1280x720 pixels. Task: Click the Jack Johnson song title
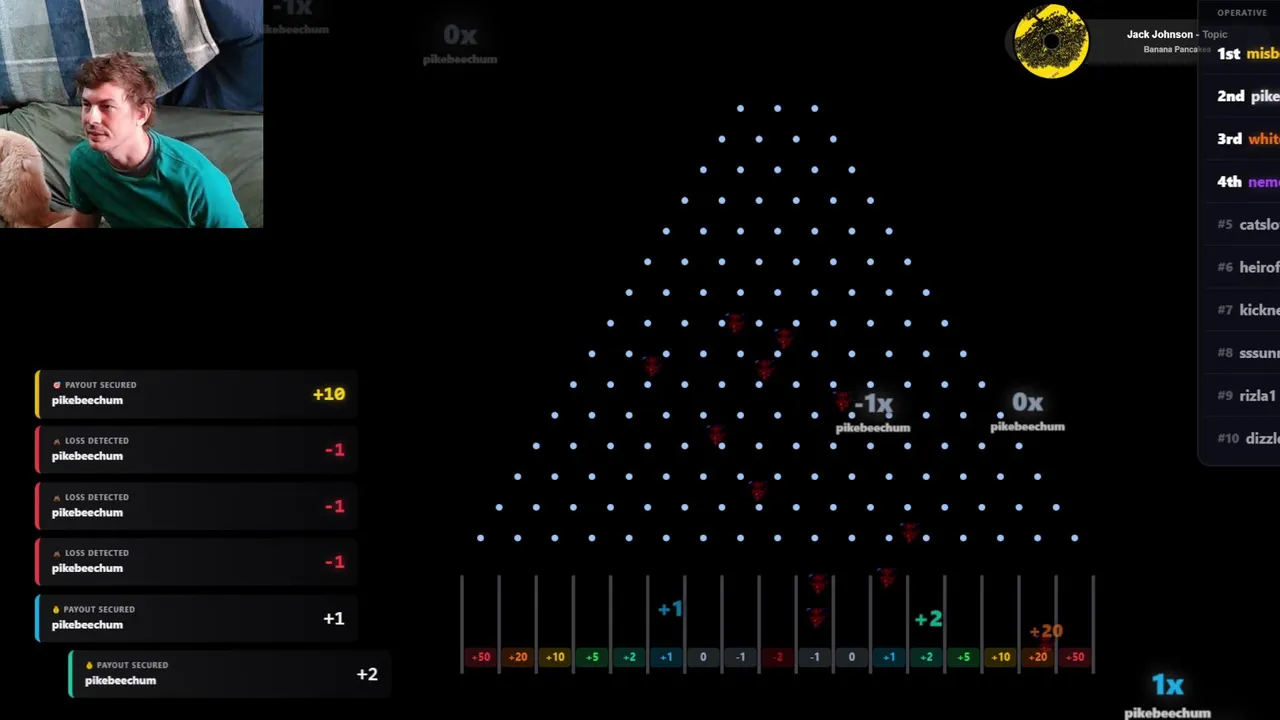[1176, 34]
